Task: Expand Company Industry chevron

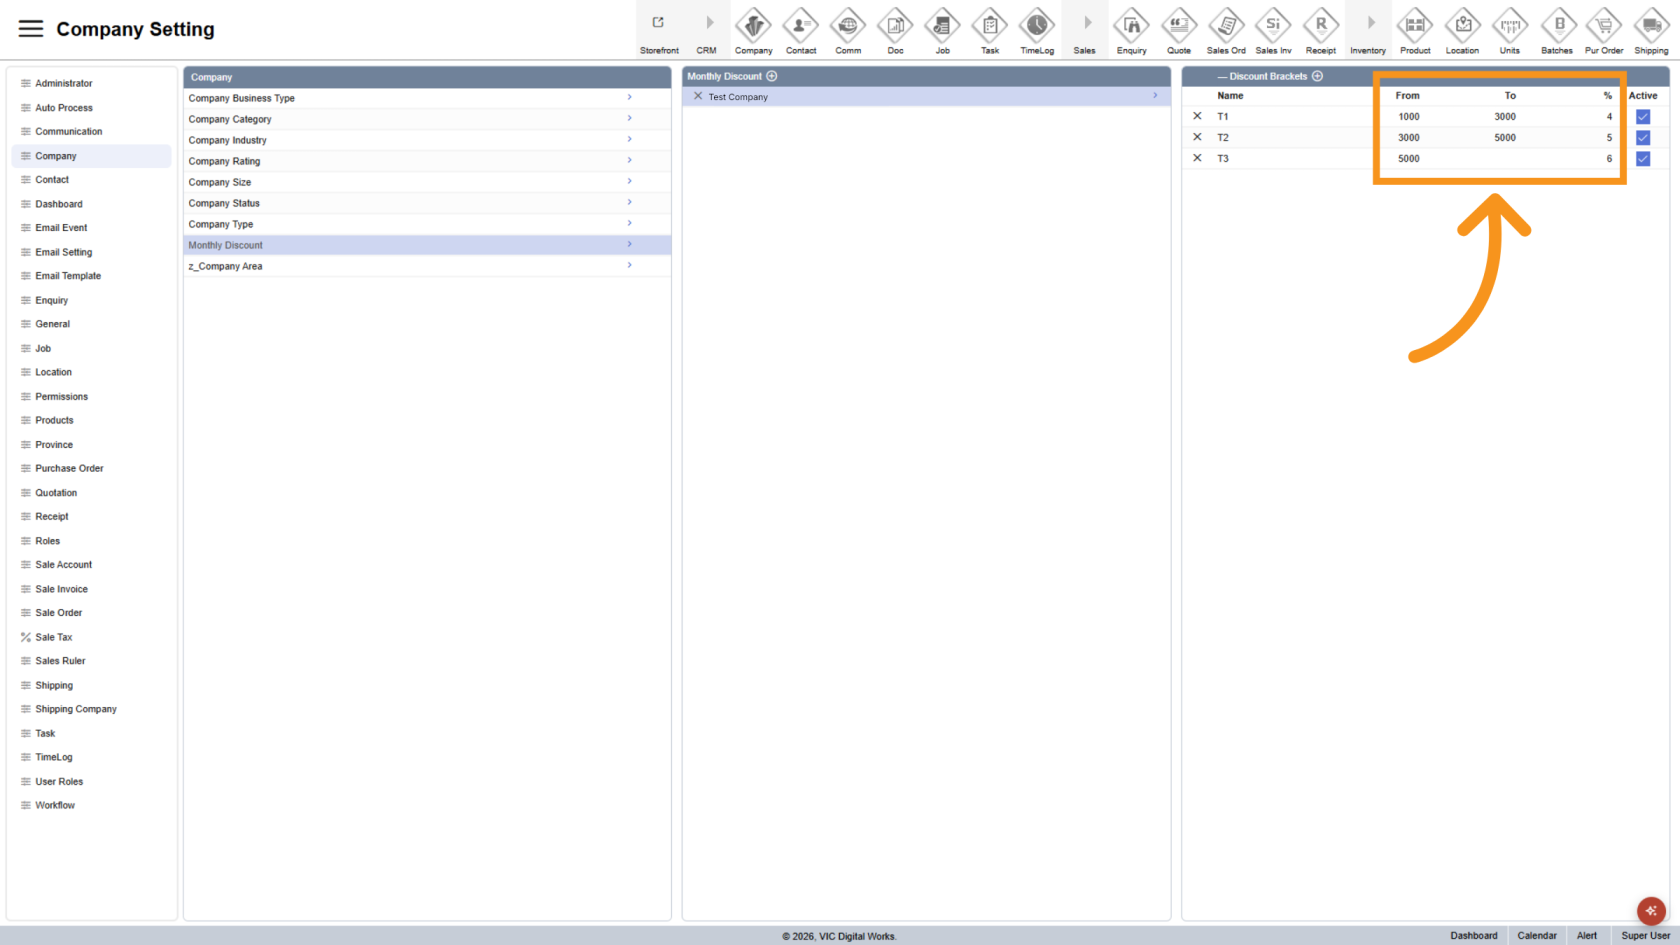Action: click(629, 139)
